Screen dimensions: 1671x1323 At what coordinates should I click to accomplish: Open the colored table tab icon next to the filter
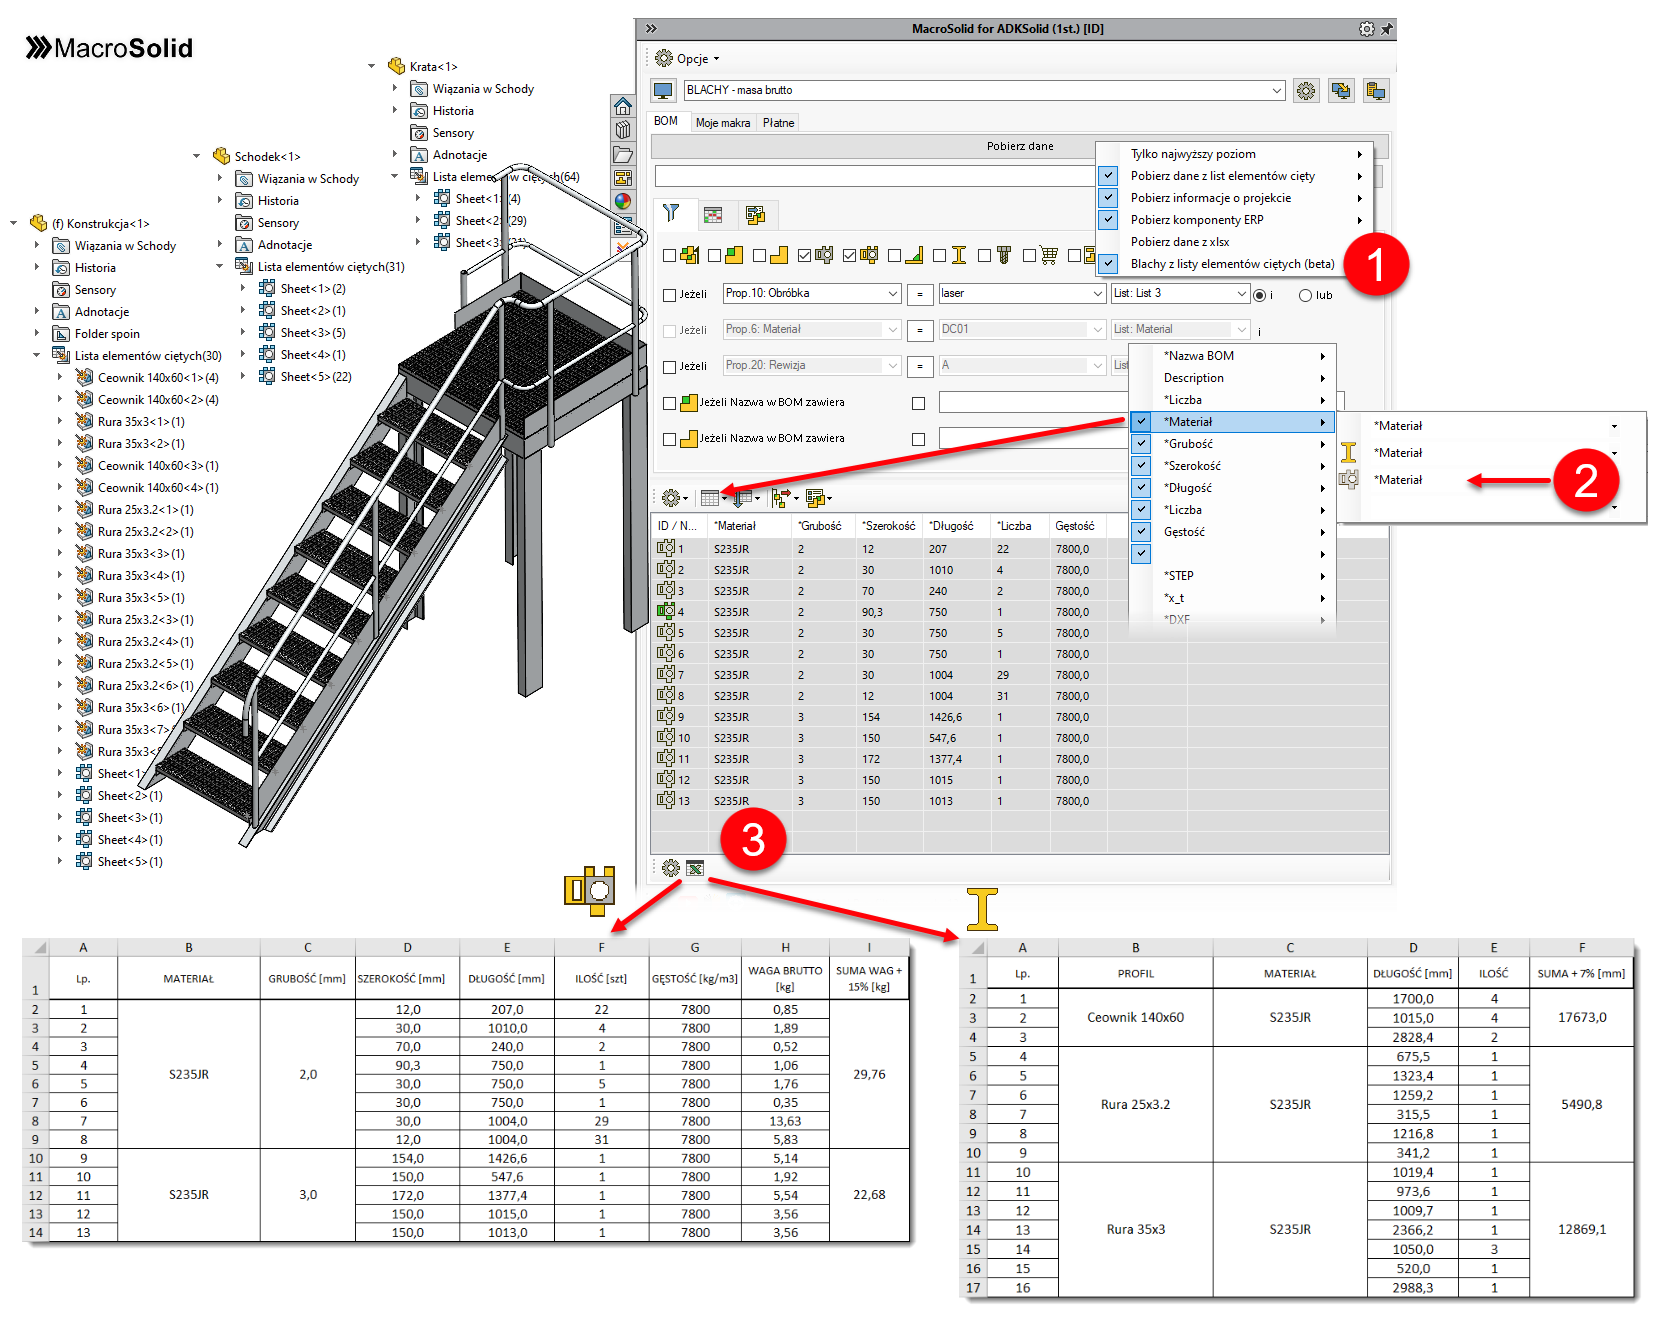[x=713, y=215]
